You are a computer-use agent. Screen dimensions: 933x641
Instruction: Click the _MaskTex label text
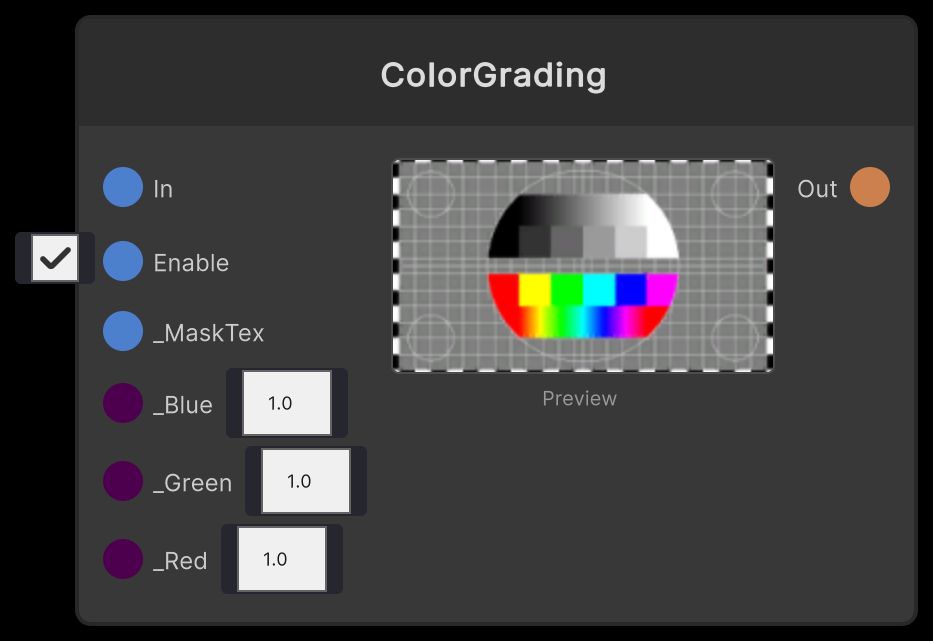coord(208,332)
